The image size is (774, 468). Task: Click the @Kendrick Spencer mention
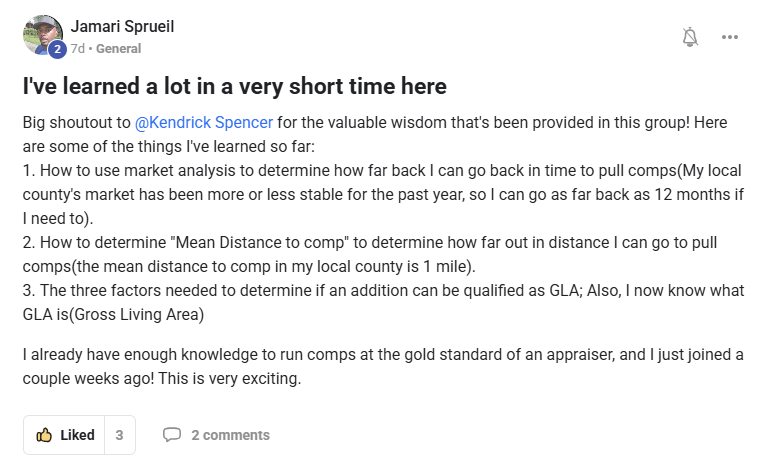coord(203,122)
